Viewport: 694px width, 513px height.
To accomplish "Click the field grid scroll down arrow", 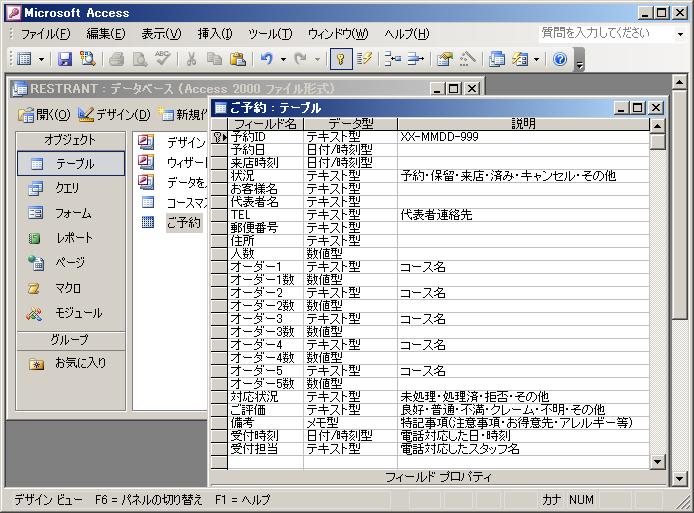I will [657, 463].
